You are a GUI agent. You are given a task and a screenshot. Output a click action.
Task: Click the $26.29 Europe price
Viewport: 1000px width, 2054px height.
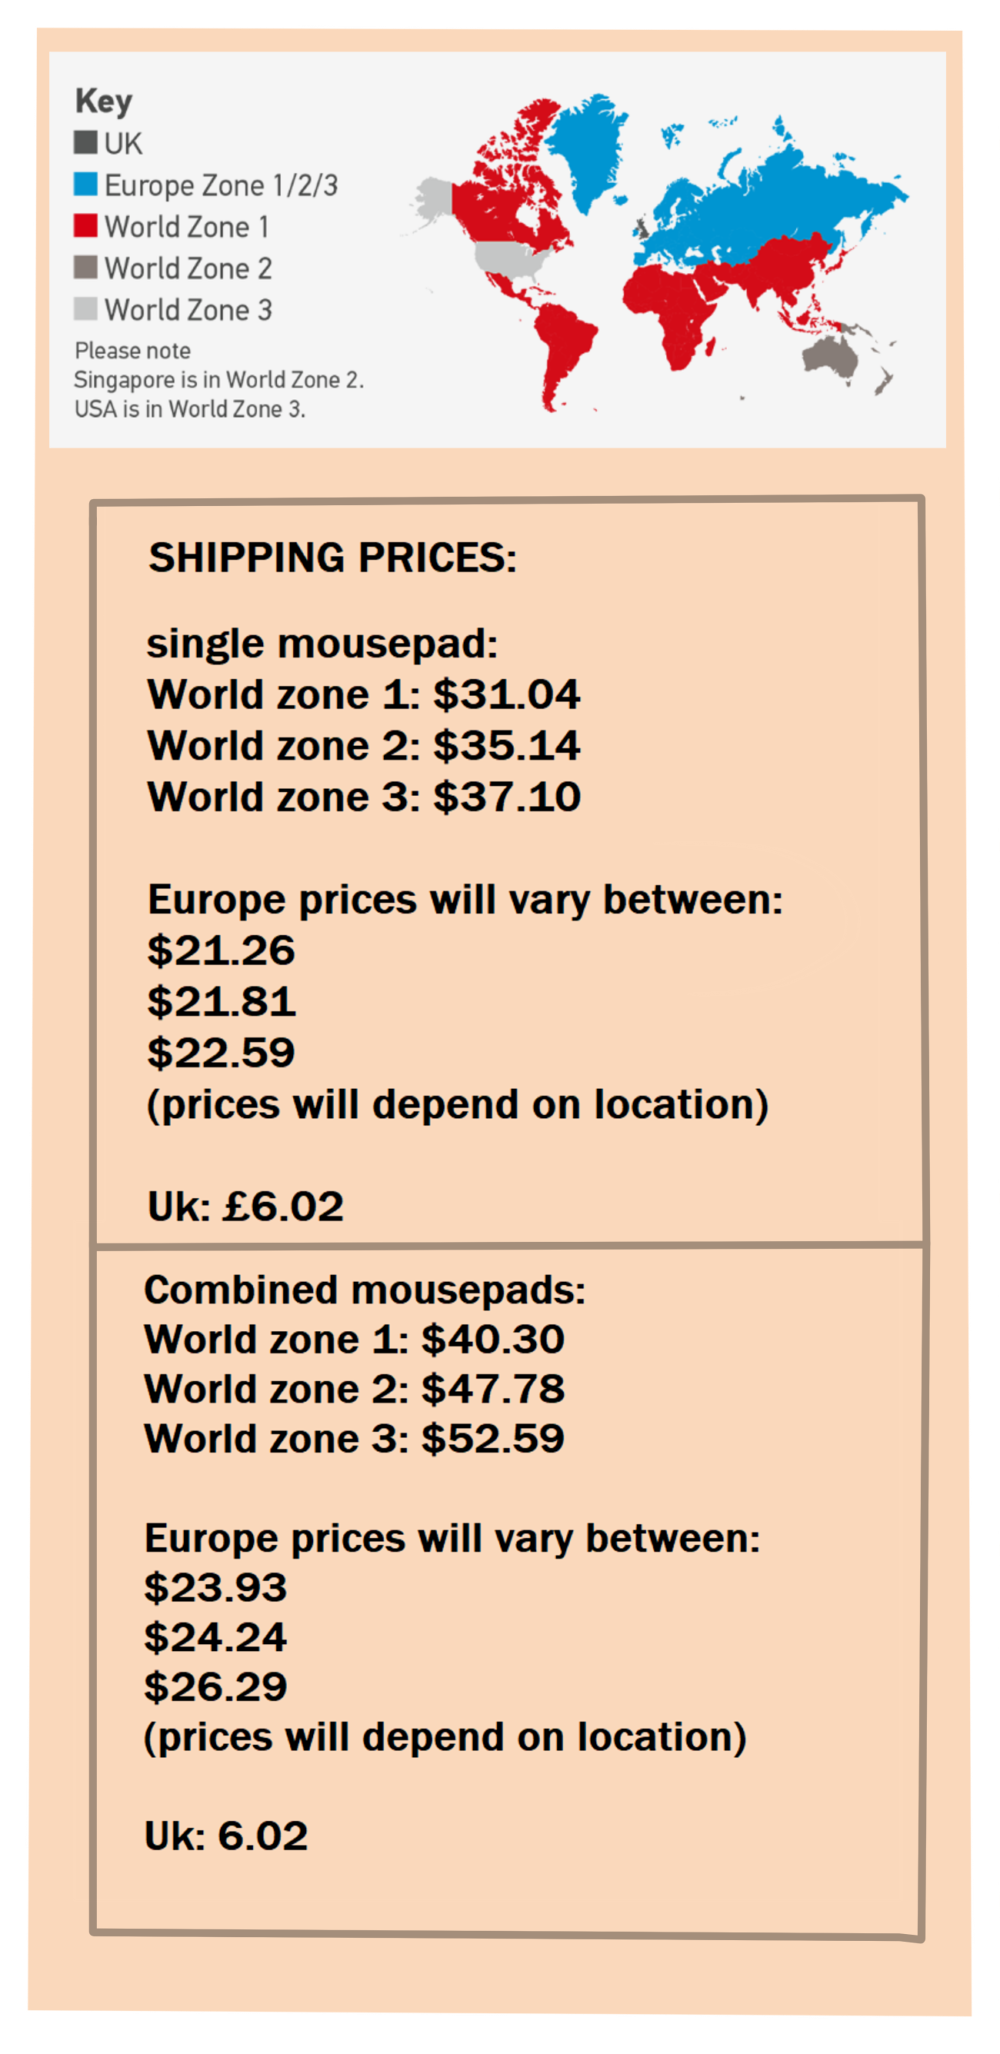[215, 1687]
